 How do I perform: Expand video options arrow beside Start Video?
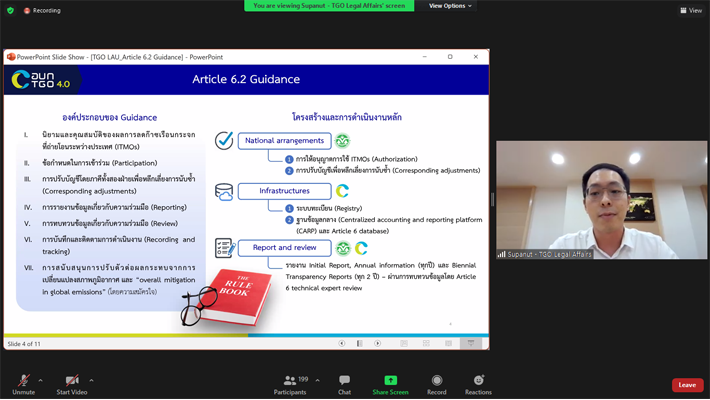(91, 380)
